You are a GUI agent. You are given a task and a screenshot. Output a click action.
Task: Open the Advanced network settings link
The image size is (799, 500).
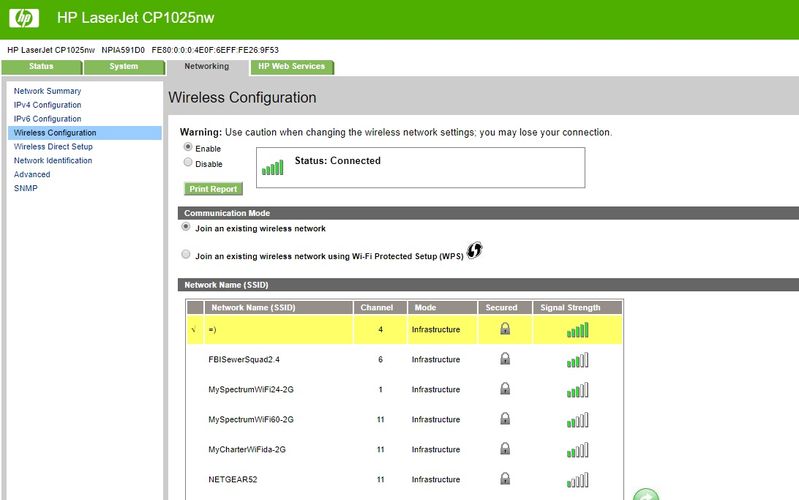tap(32, 174)
